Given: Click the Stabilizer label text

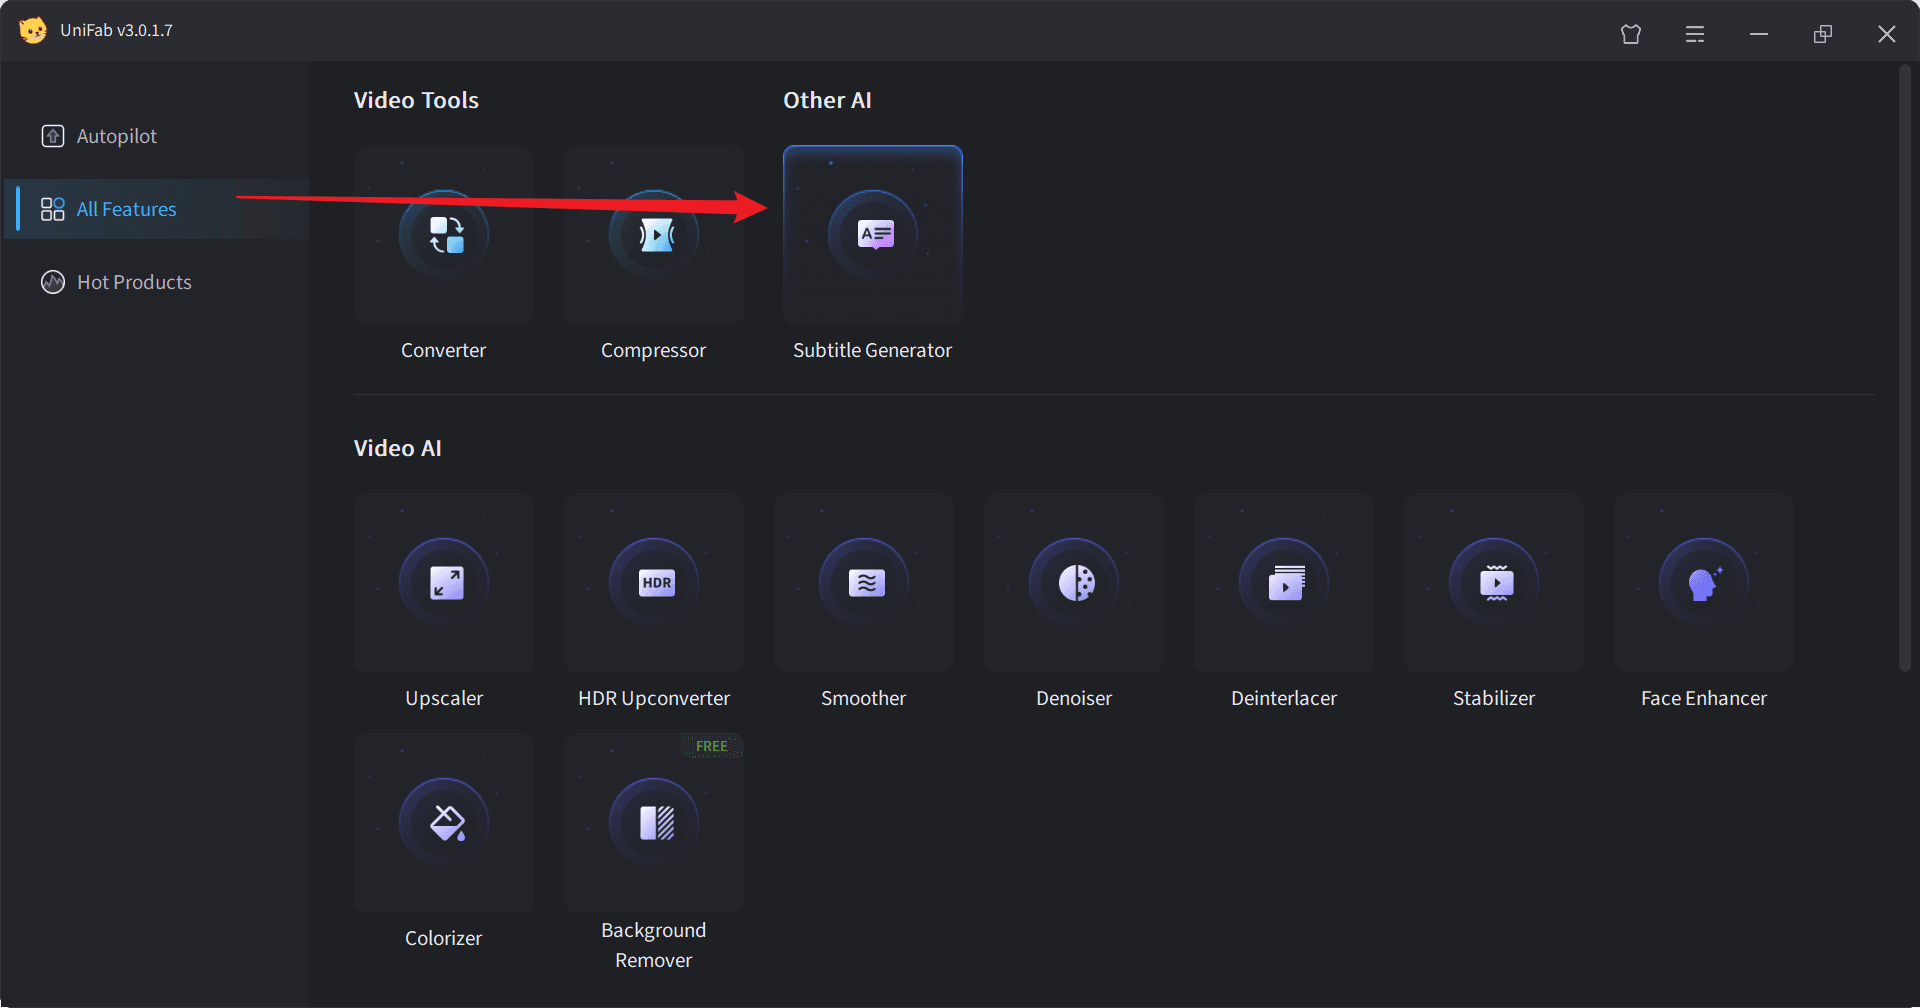Looking at the screenshot, I should pos(1494,698).
